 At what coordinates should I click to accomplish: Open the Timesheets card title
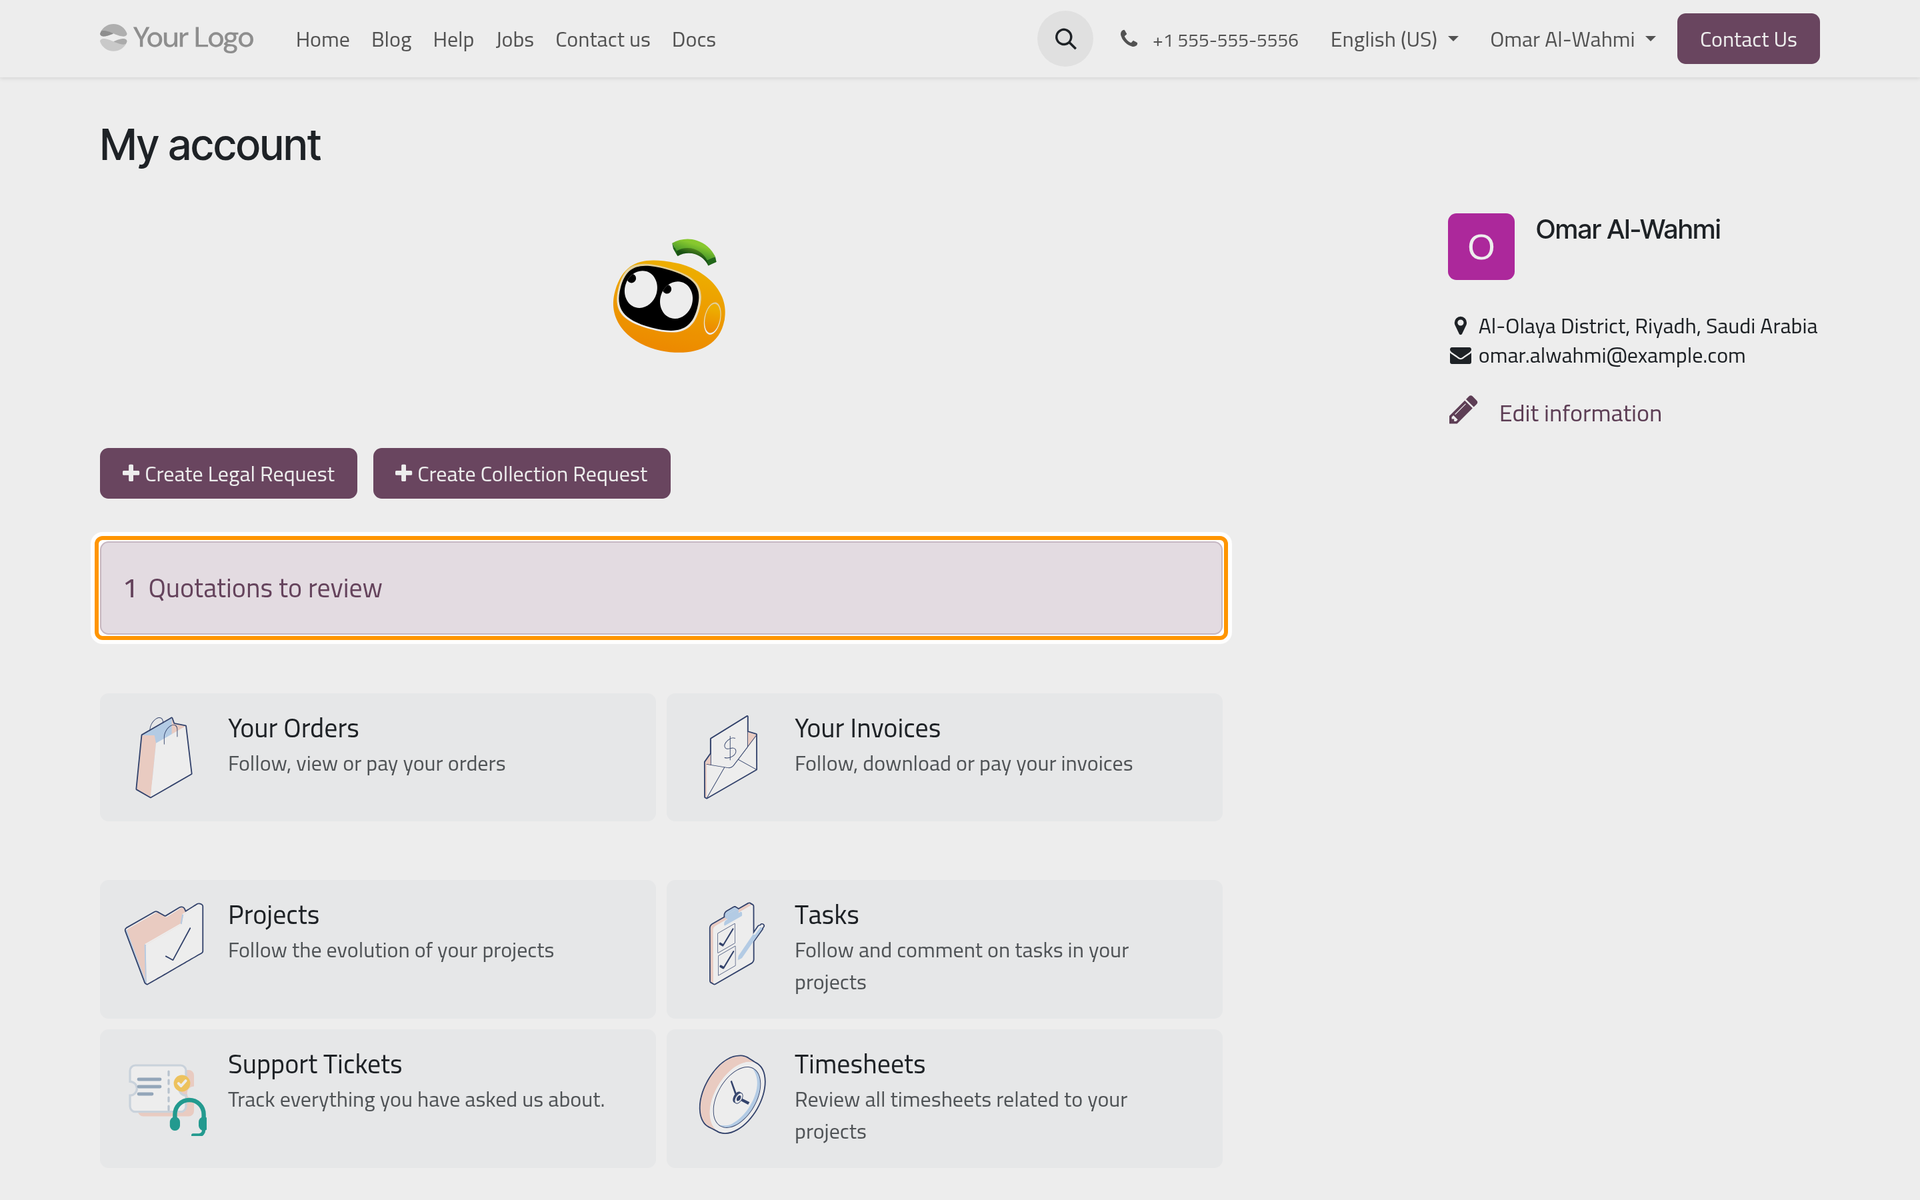point(860,1064)
